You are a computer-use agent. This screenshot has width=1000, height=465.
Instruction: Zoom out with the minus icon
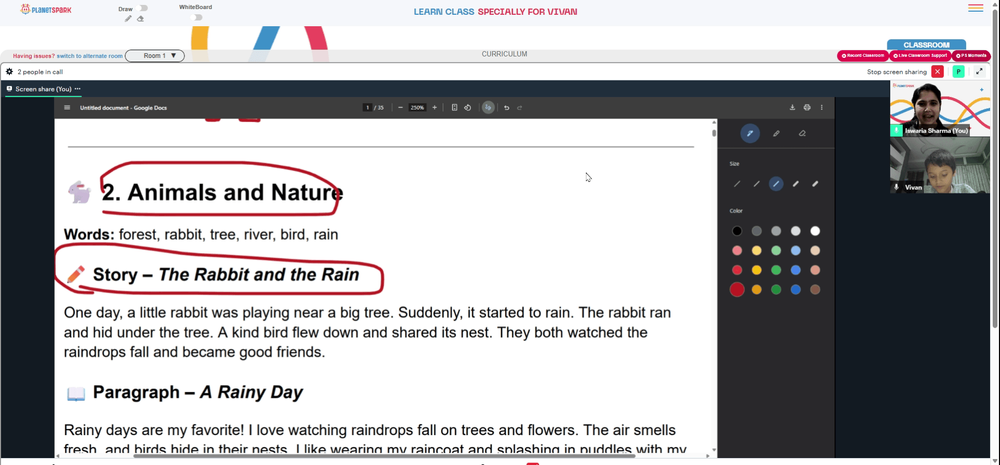(401, 108)
